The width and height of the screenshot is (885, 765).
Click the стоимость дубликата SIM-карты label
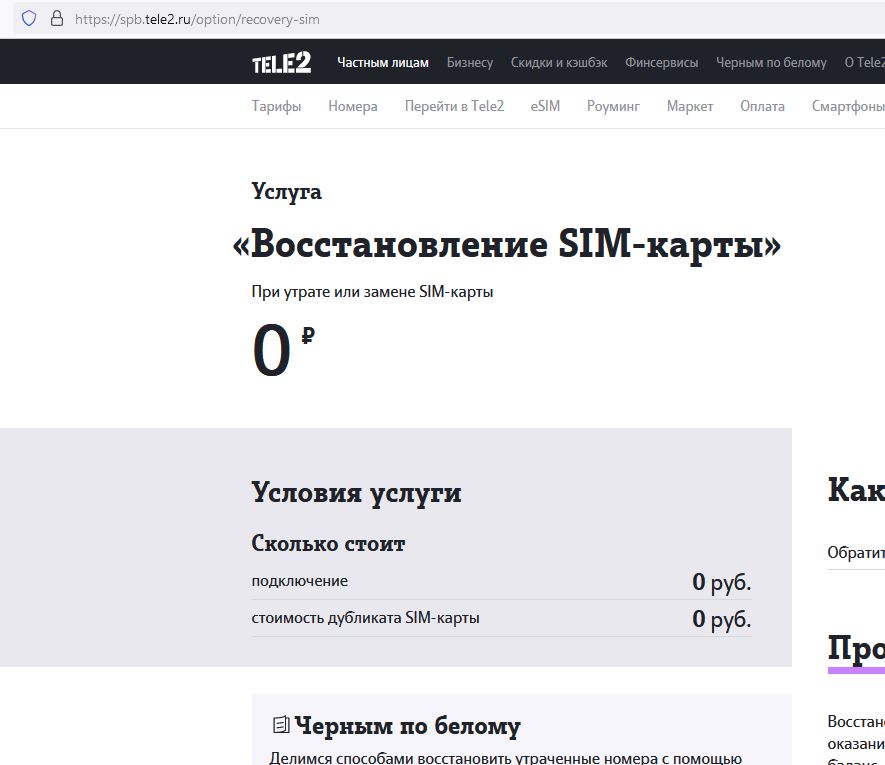(x=366, y=618)
